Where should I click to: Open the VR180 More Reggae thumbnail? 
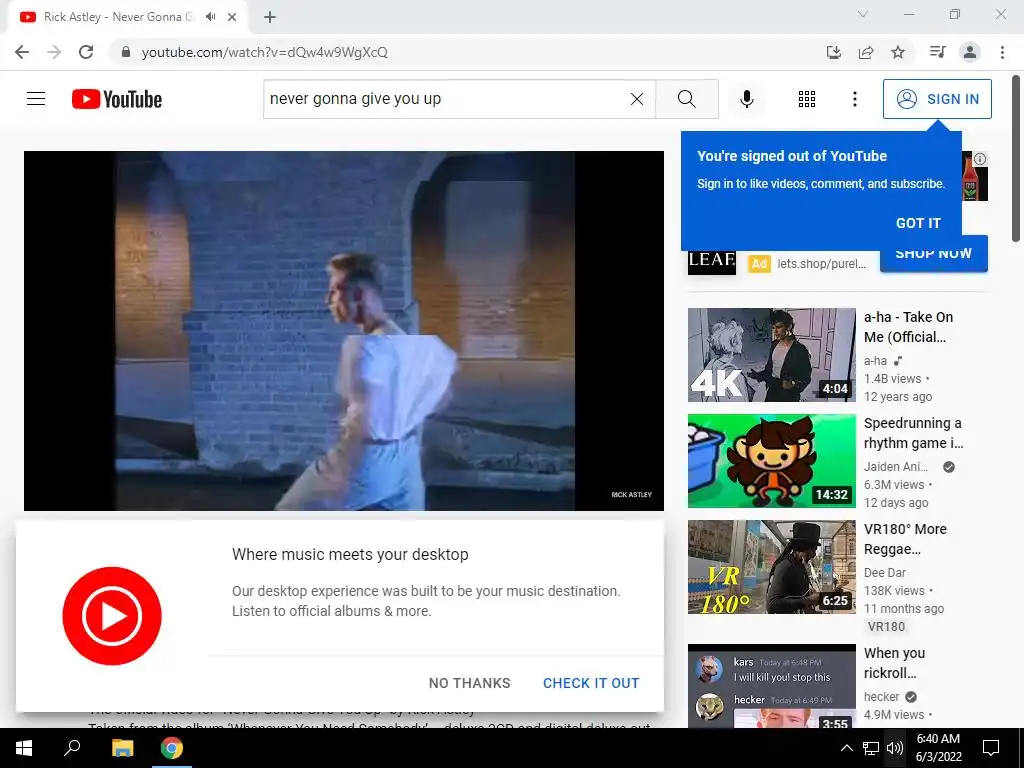click(x=771, y=567)
